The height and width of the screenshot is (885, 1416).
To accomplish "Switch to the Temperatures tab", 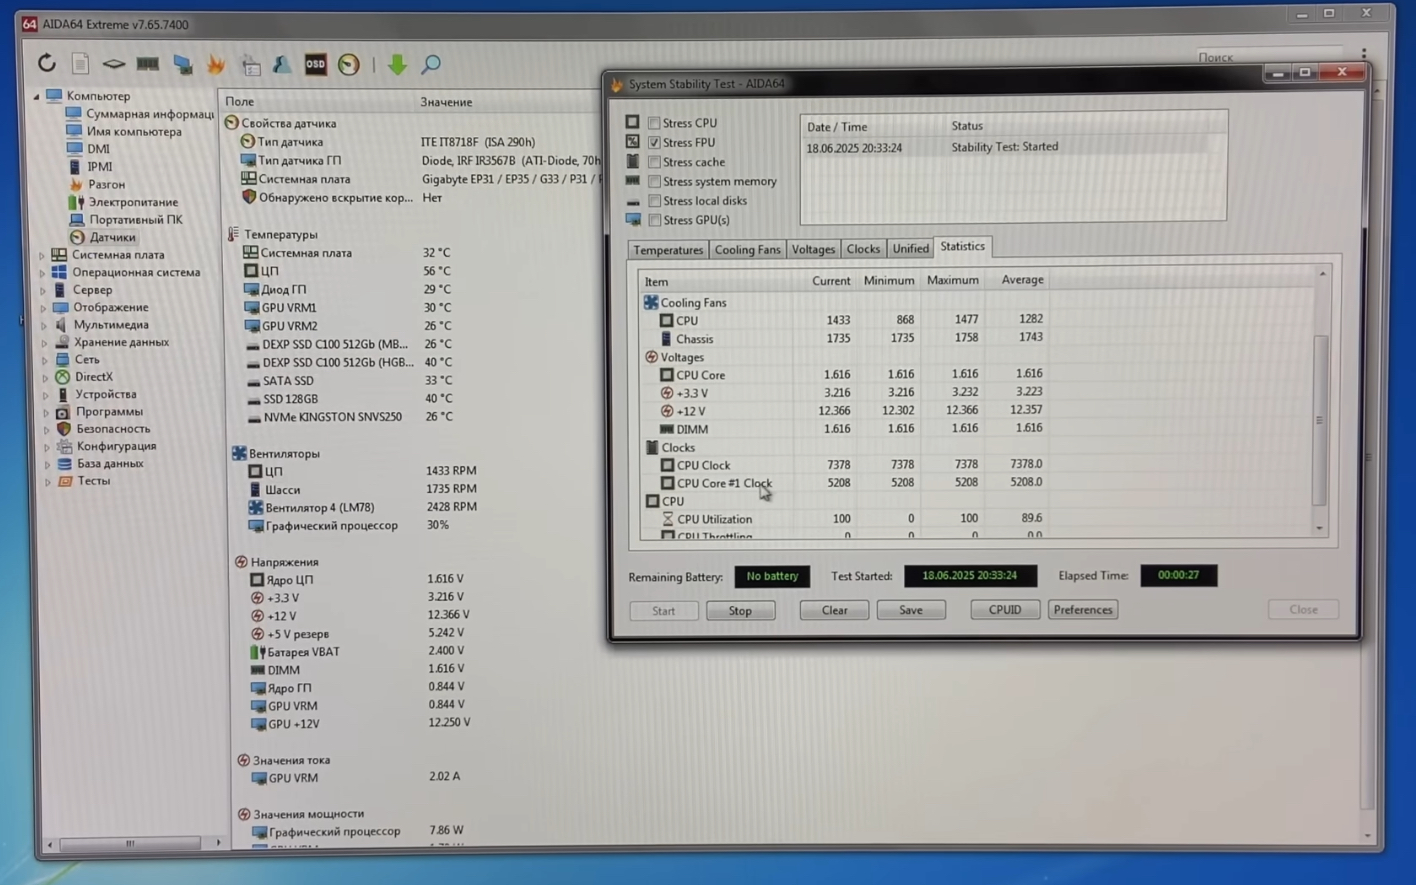I will pyautogui.click(x=668, y=249).
